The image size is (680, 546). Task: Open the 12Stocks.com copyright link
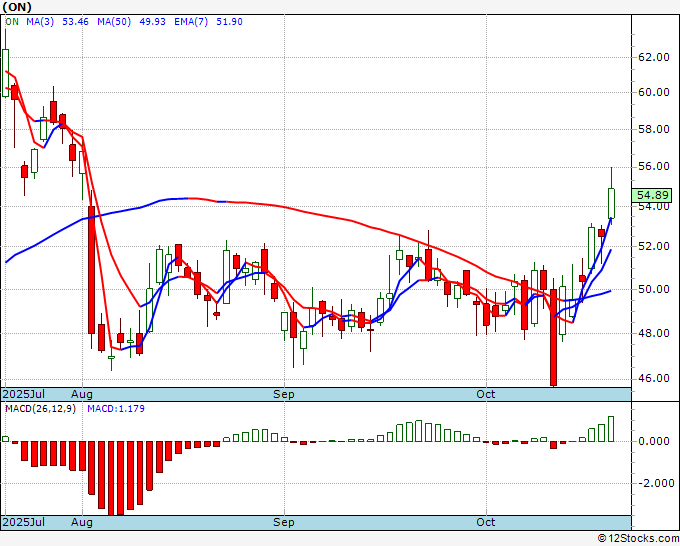click(x=638, y=539)
